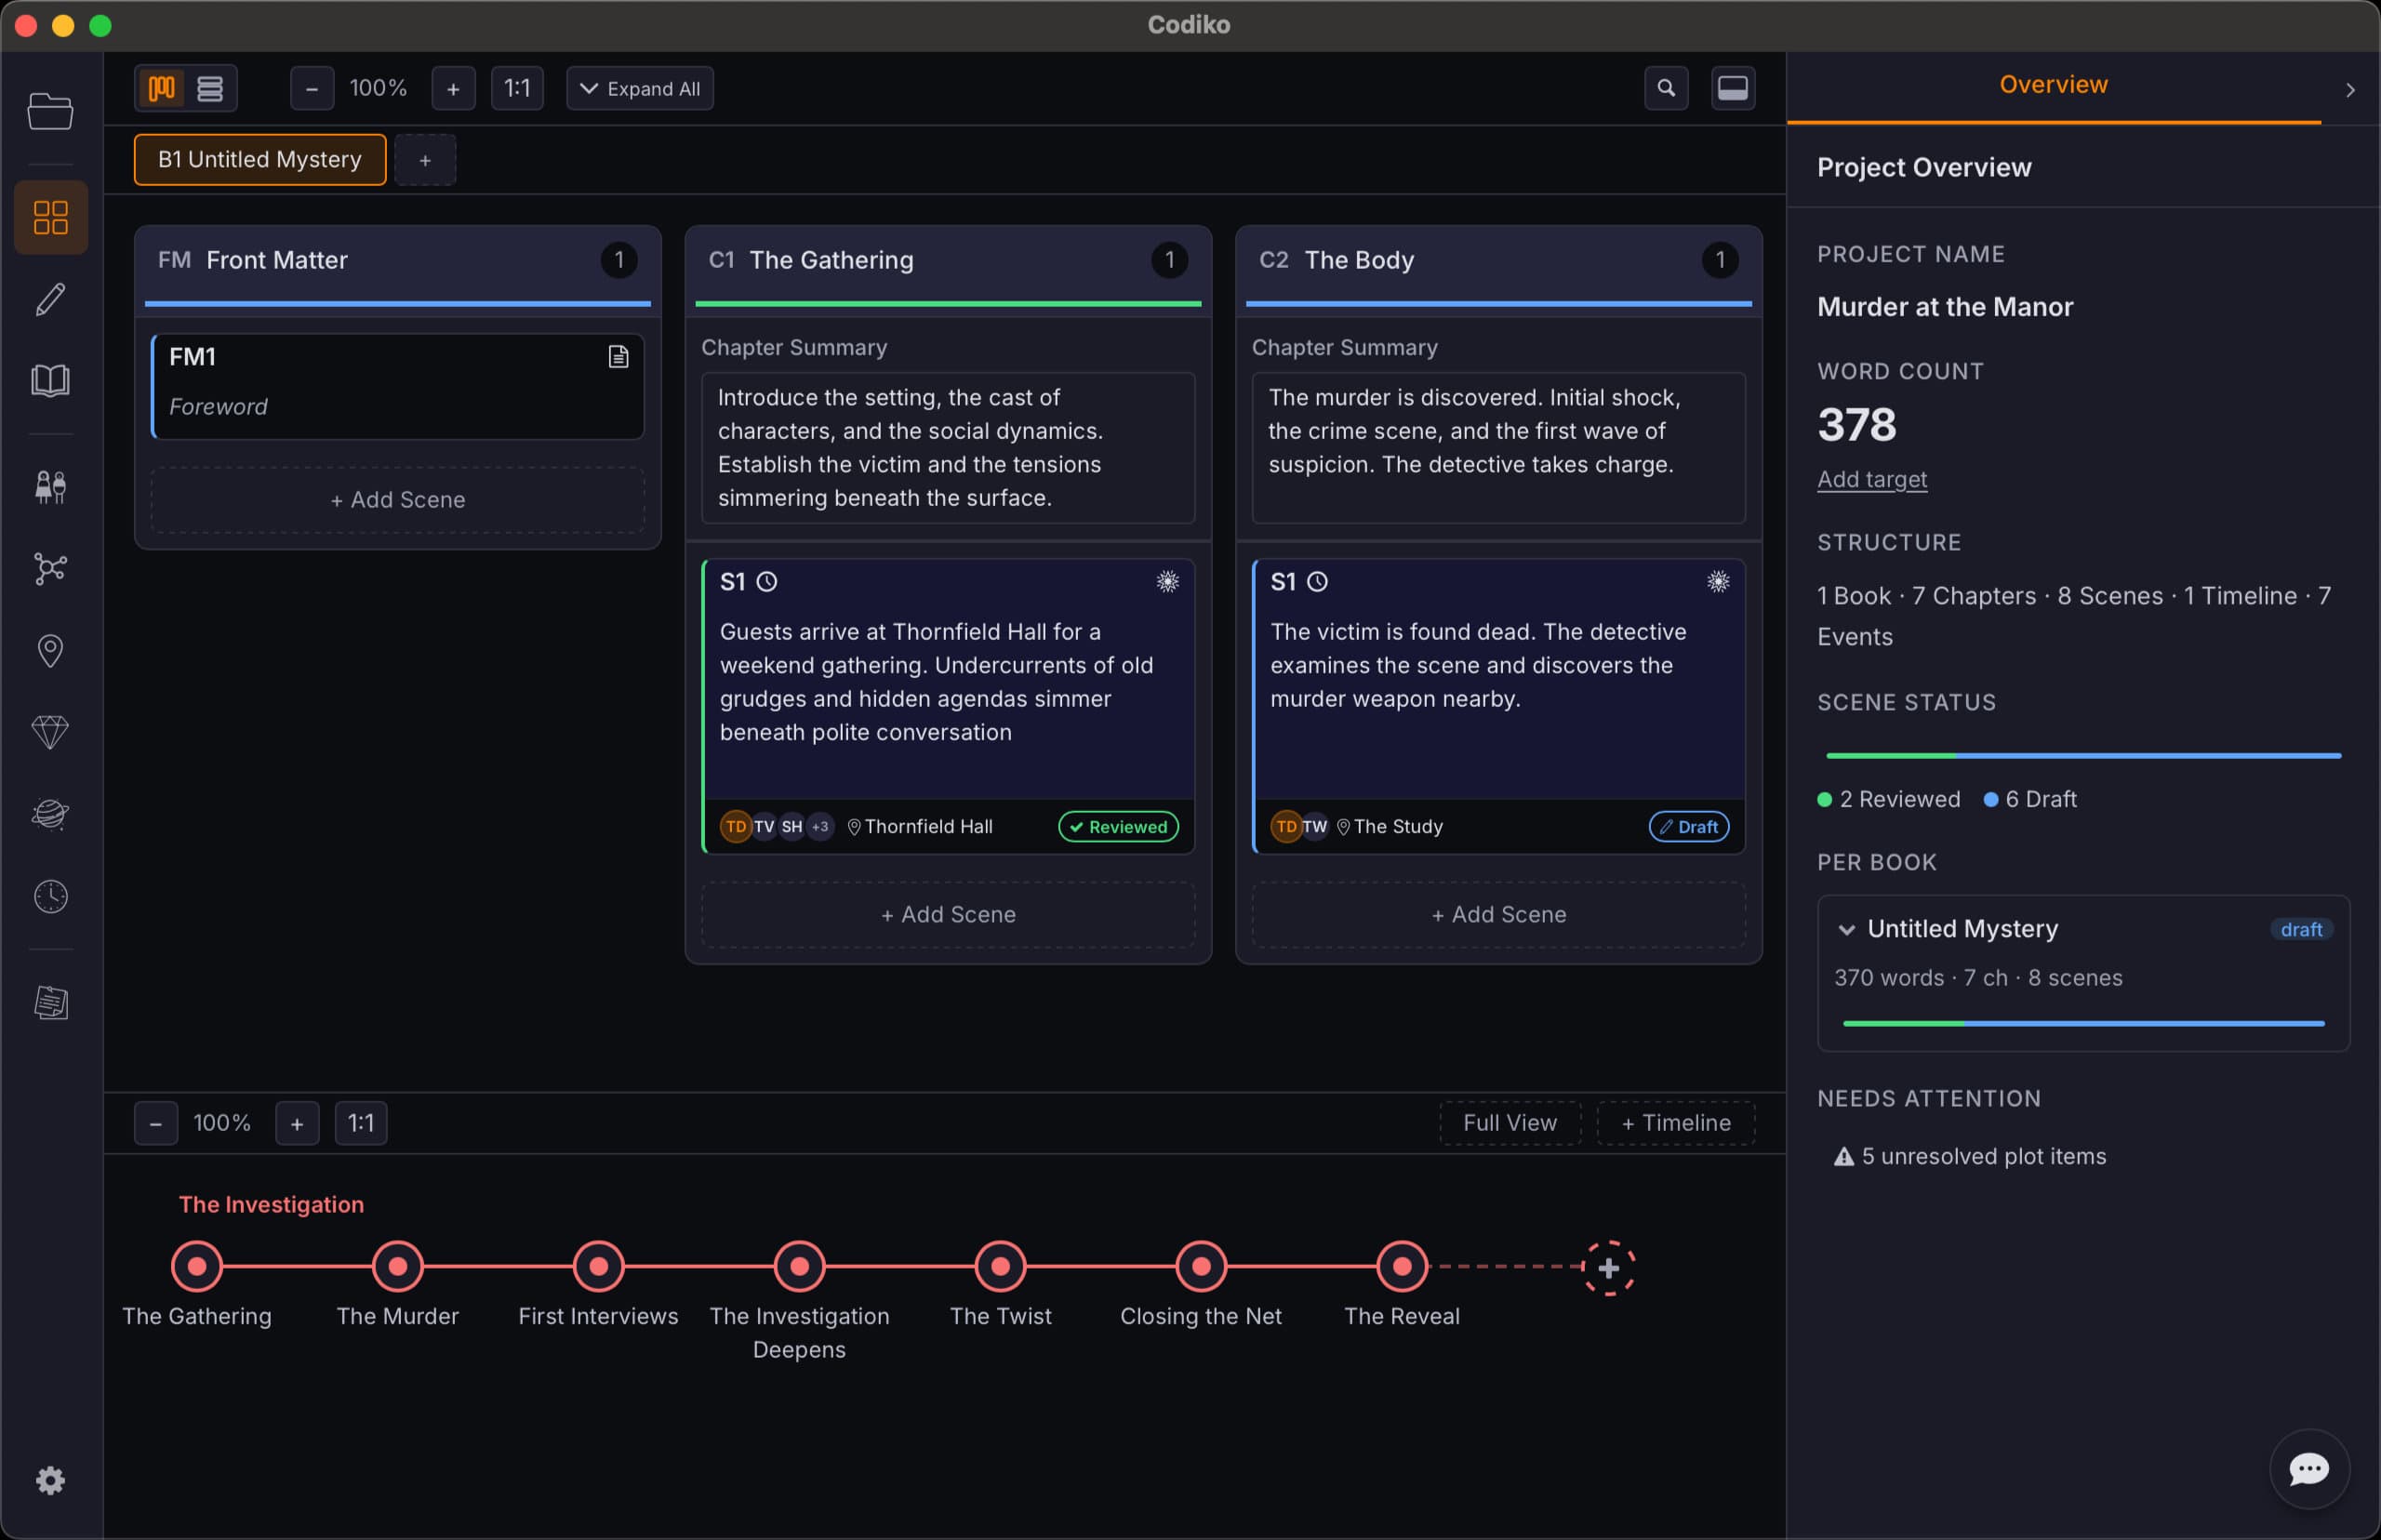
Task: Click the gear icon on Gathering scene
Action: click(x=1167, y=582)
